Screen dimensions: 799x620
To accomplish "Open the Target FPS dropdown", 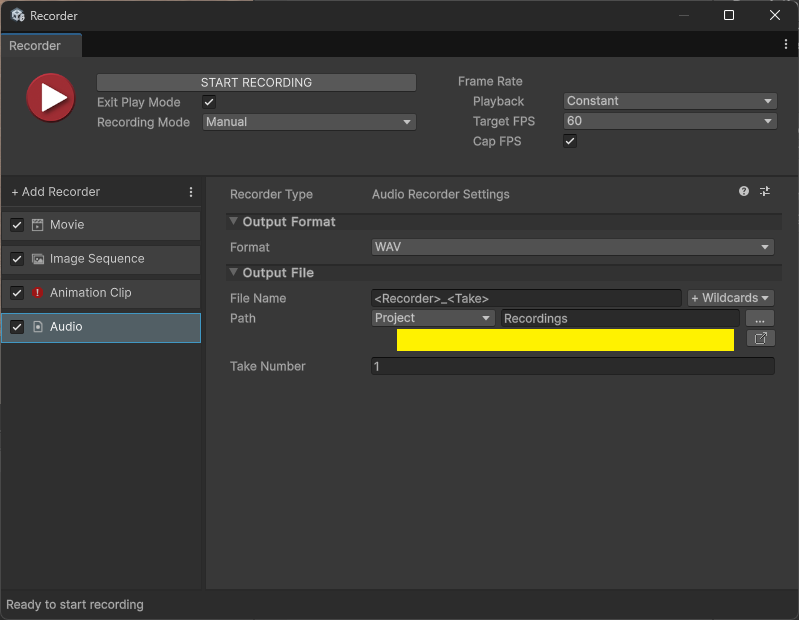I will (669, 121).
